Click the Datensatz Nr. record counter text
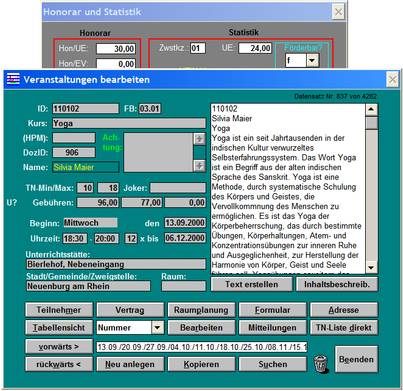 click(x=335, y=96)
